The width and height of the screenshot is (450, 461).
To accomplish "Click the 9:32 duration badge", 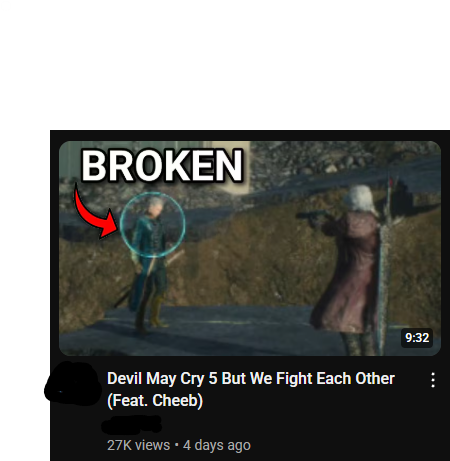I will click(x=417, y=338).
